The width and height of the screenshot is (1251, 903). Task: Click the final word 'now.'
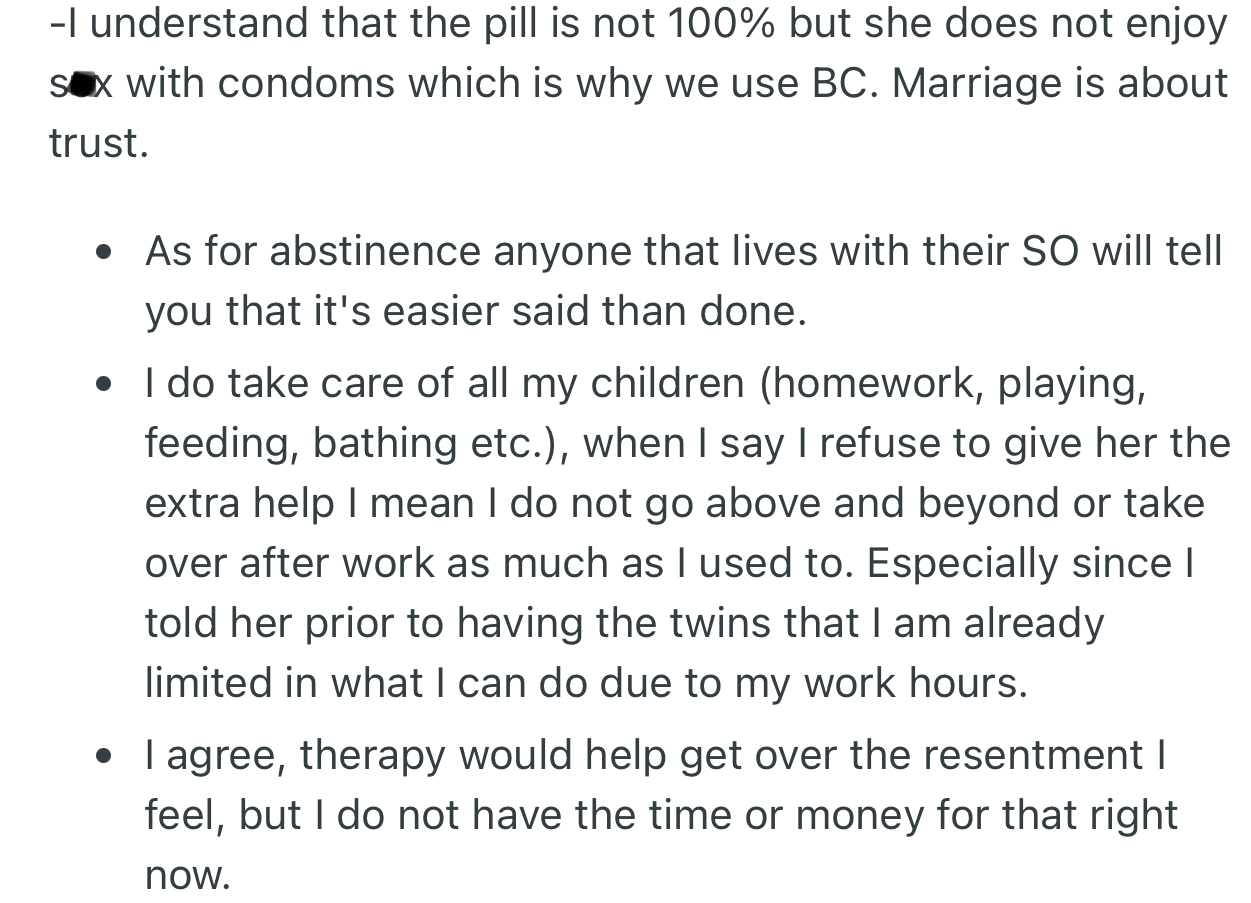click(x=188, y=876)
